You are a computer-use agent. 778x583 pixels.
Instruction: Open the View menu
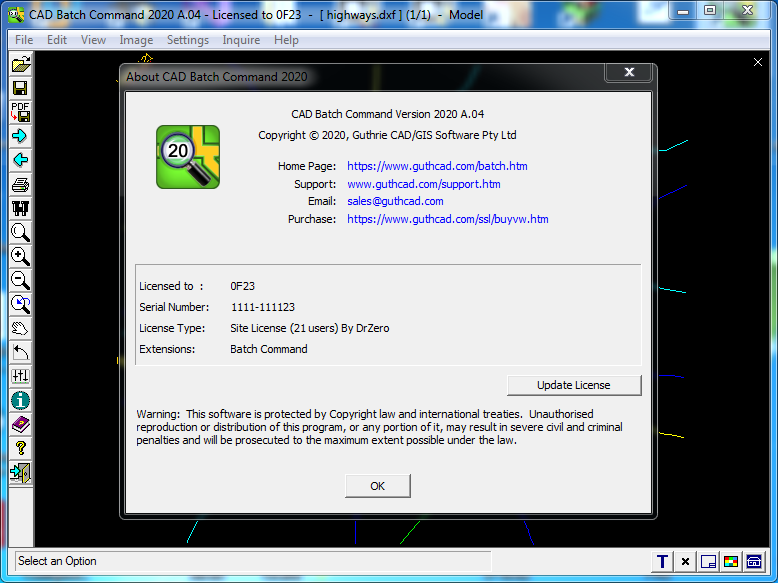[93, 40]
